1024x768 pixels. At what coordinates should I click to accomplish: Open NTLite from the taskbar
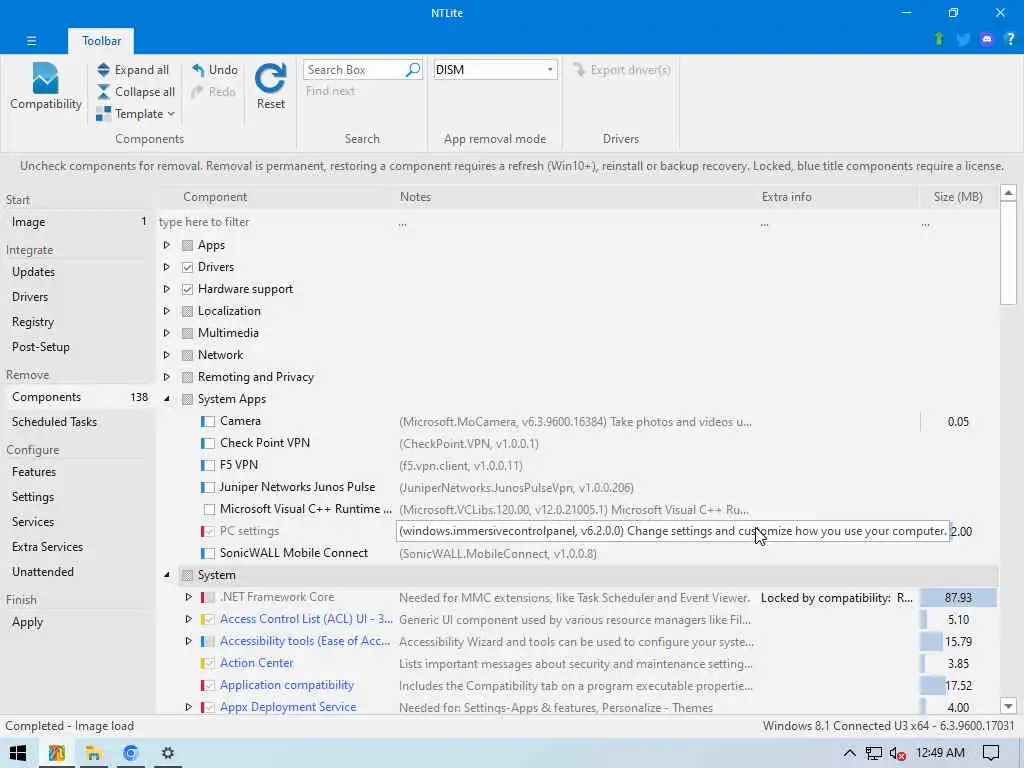click(x=56, y=753)
